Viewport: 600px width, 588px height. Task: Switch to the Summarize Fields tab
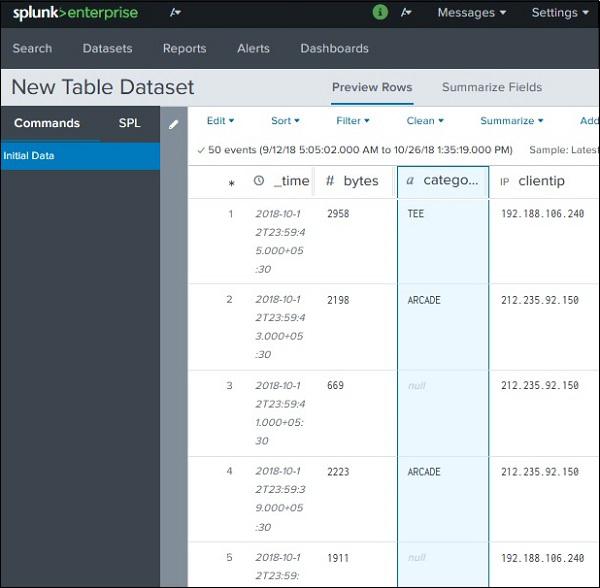(x=492, y=87)
